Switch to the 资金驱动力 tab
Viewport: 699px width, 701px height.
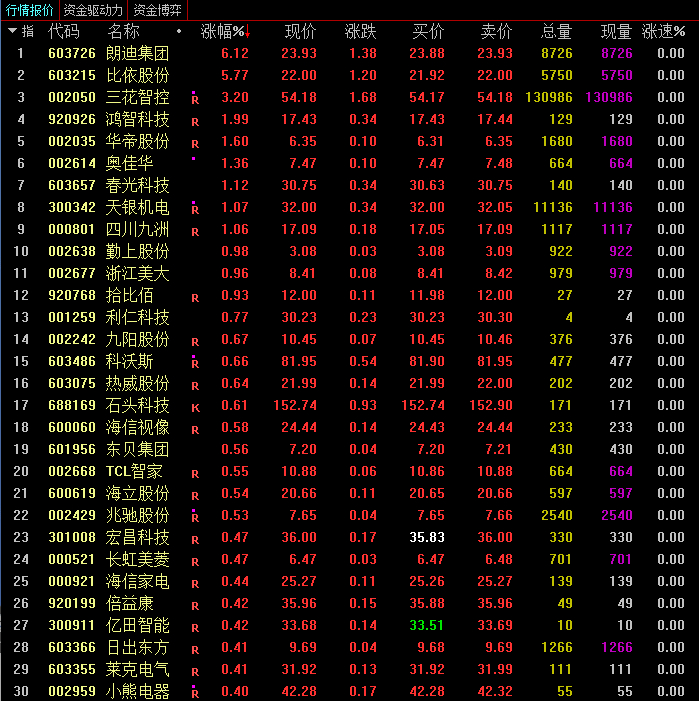95,10
